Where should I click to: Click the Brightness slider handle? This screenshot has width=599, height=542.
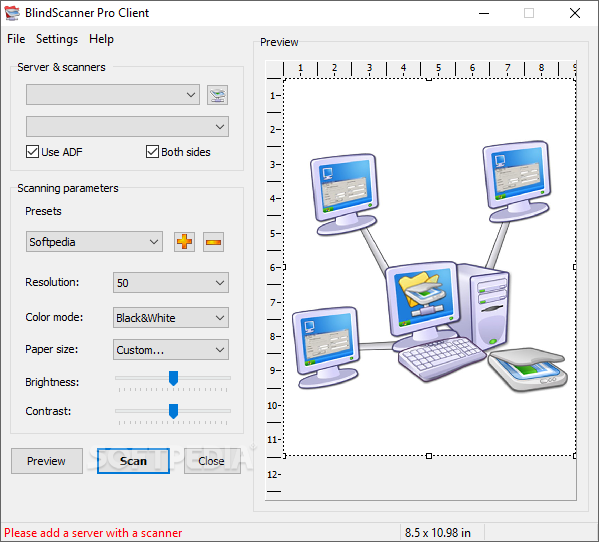[173, 378]
